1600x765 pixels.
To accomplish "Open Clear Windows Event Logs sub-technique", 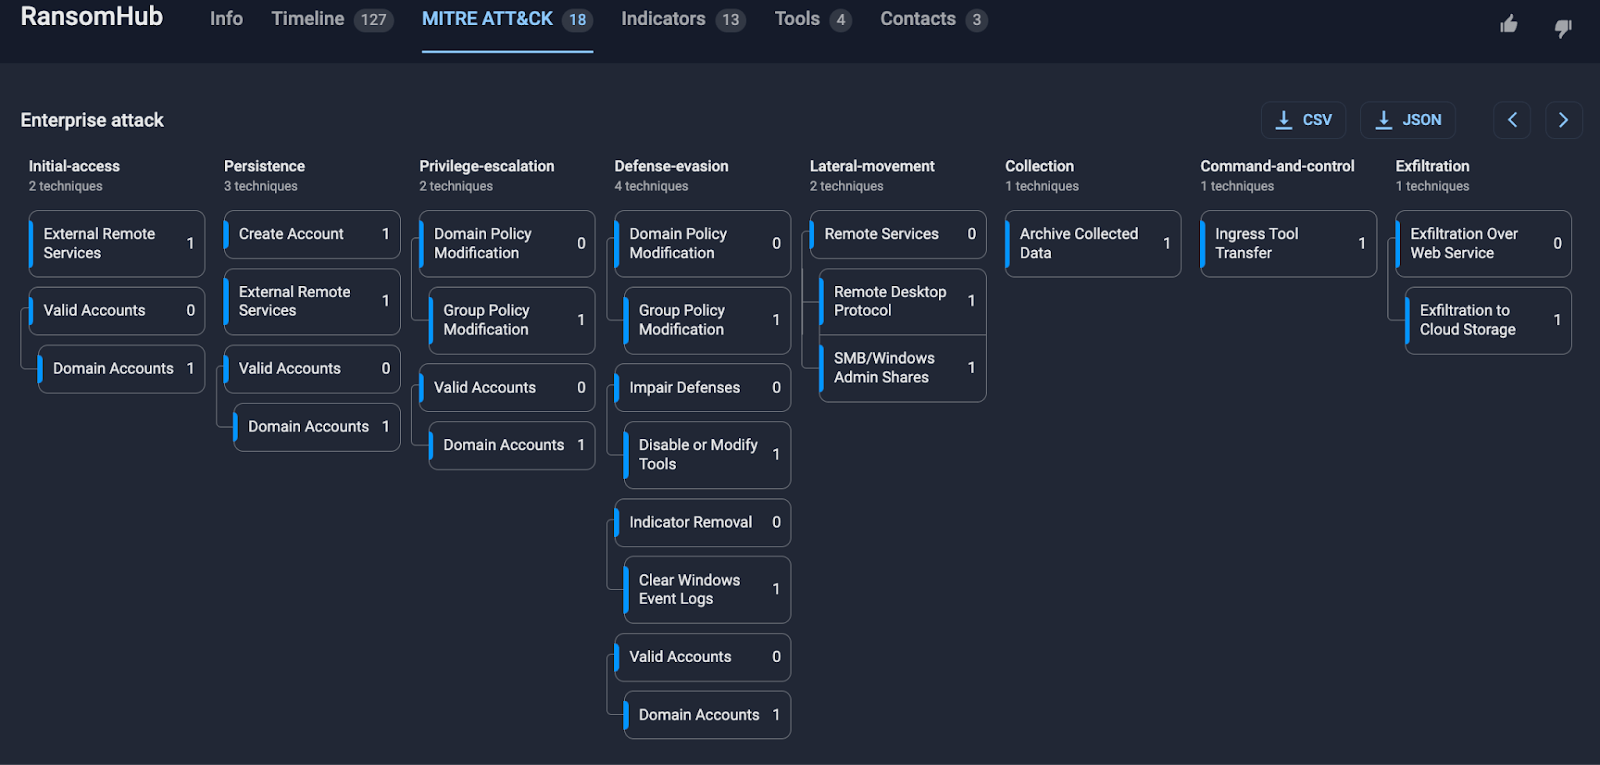I will coord(706,589).
